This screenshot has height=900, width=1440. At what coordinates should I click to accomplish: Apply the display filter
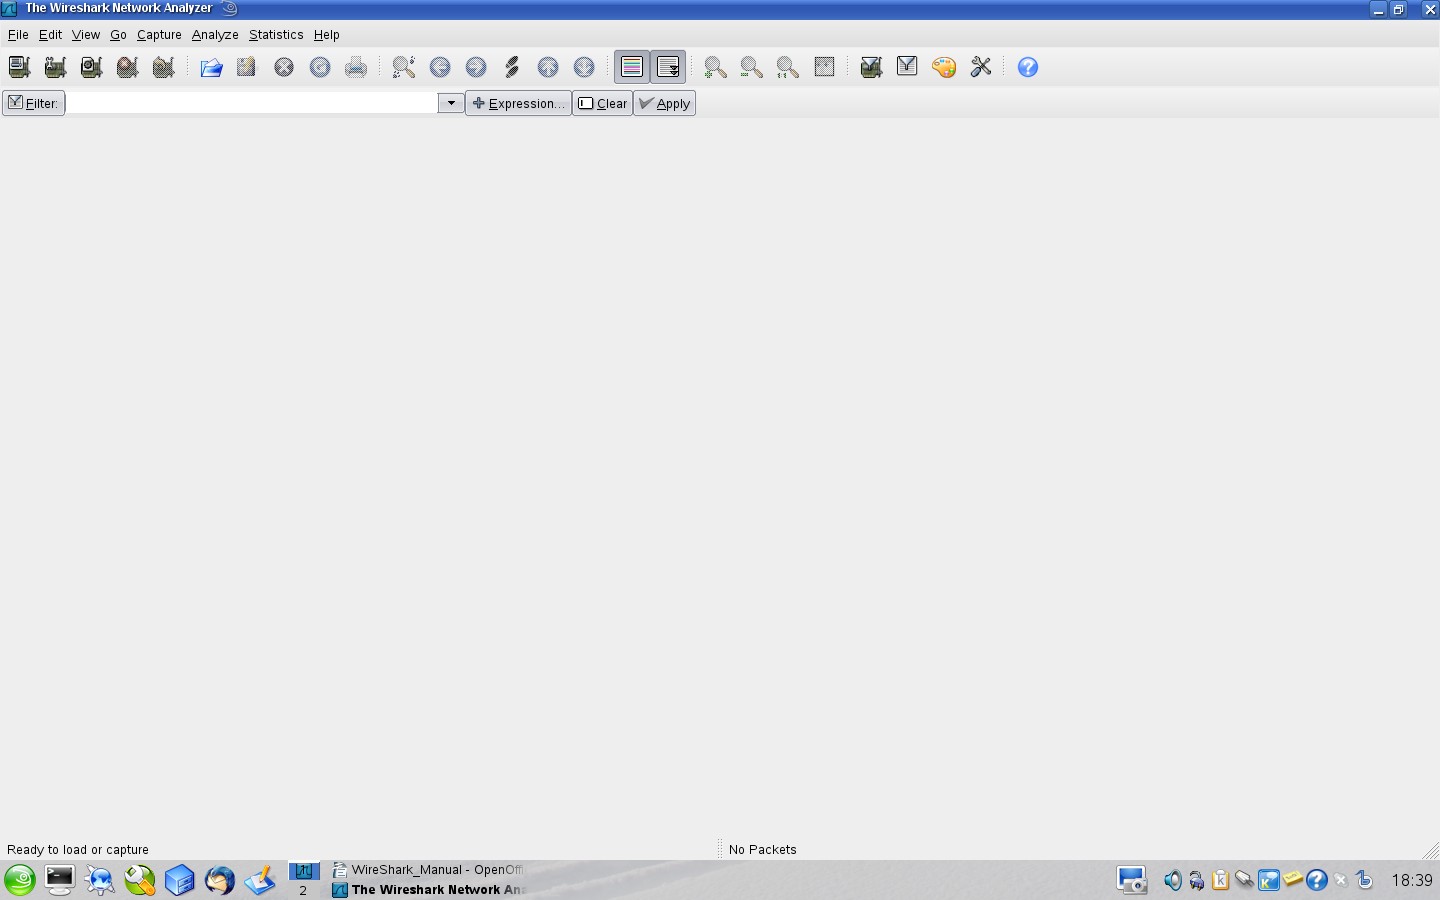tap(665, 103)
